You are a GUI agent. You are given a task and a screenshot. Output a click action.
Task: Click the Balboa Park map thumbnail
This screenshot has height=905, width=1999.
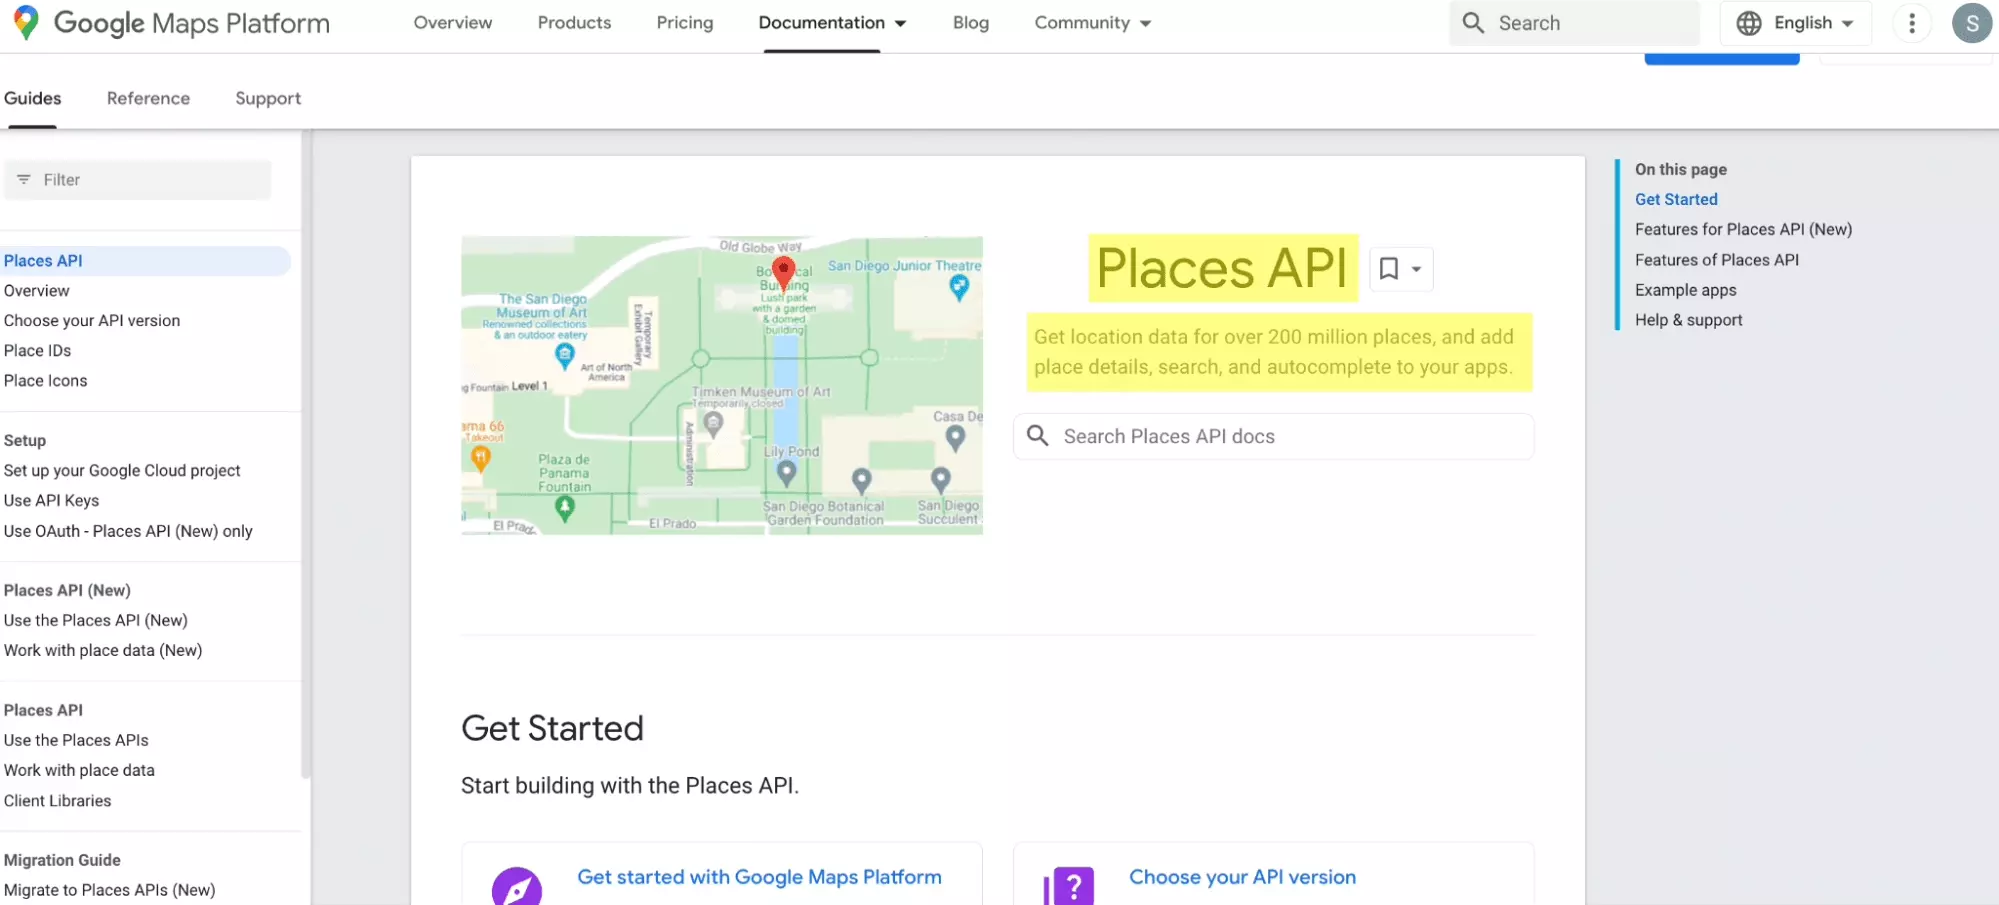point(721,385)
